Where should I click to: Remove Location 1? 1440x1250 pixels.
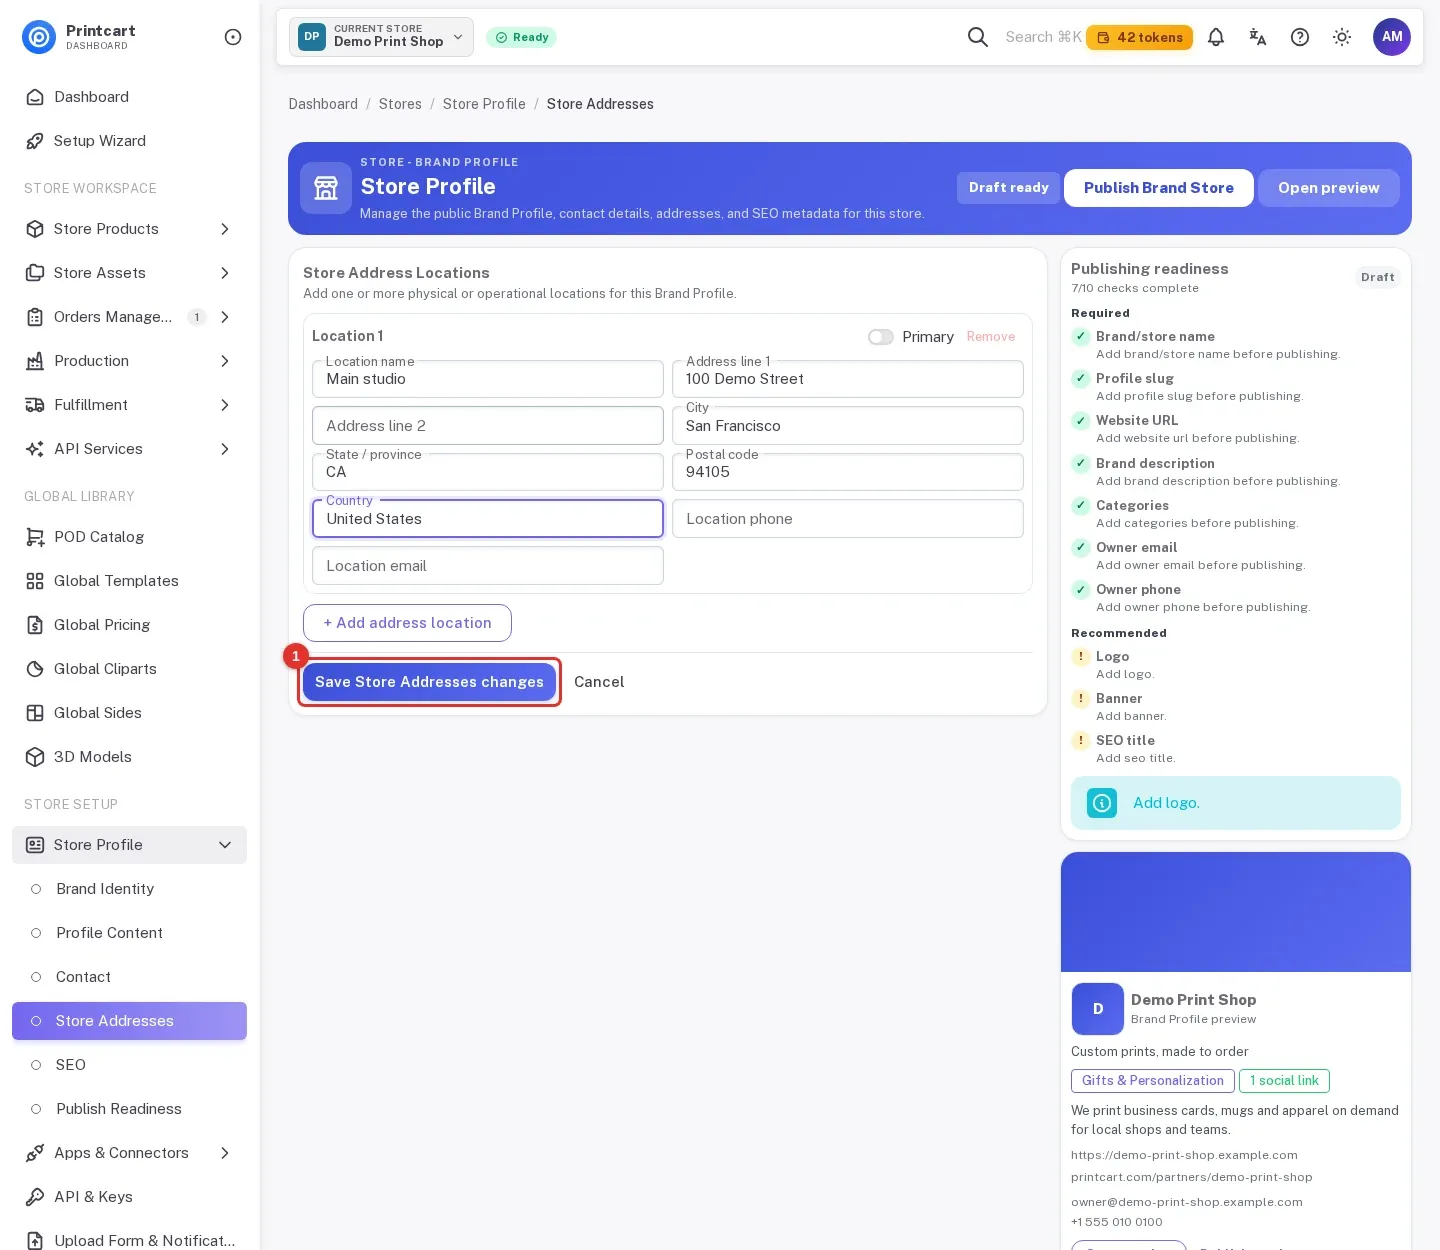[x=991, y=337]
